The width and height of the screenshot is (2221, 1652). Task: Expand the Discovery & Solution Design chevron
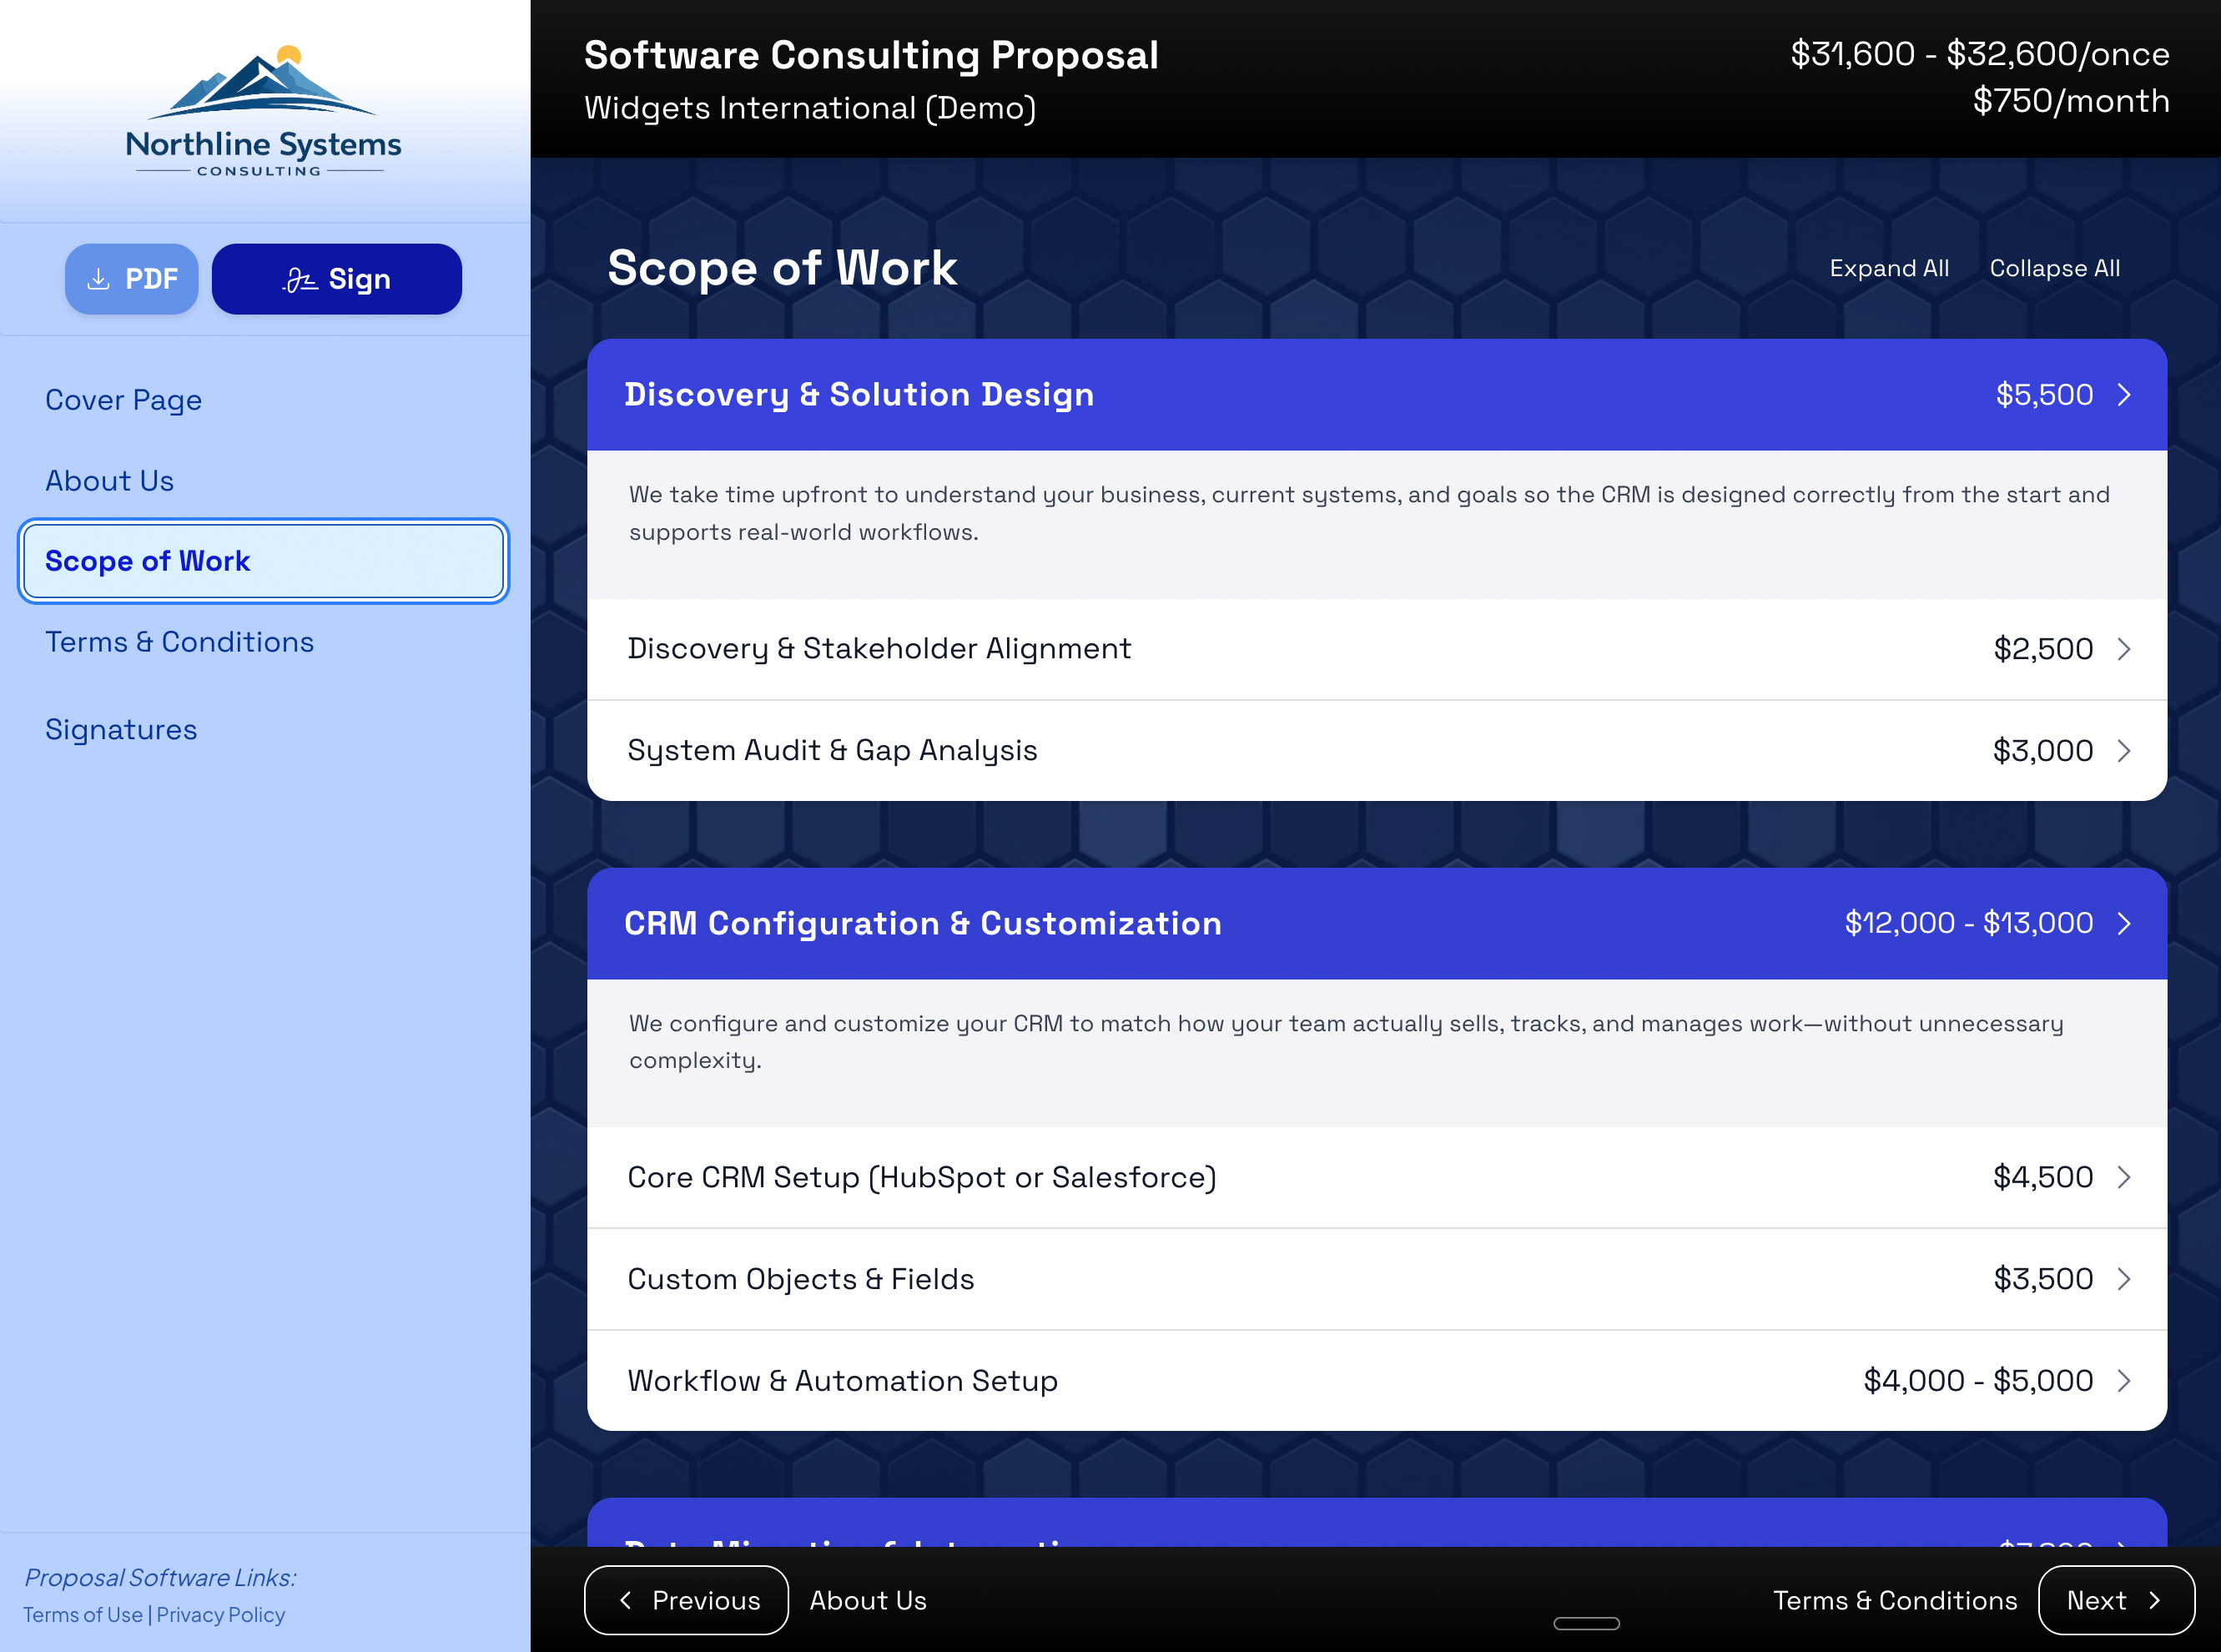(x=2124, y=395)
